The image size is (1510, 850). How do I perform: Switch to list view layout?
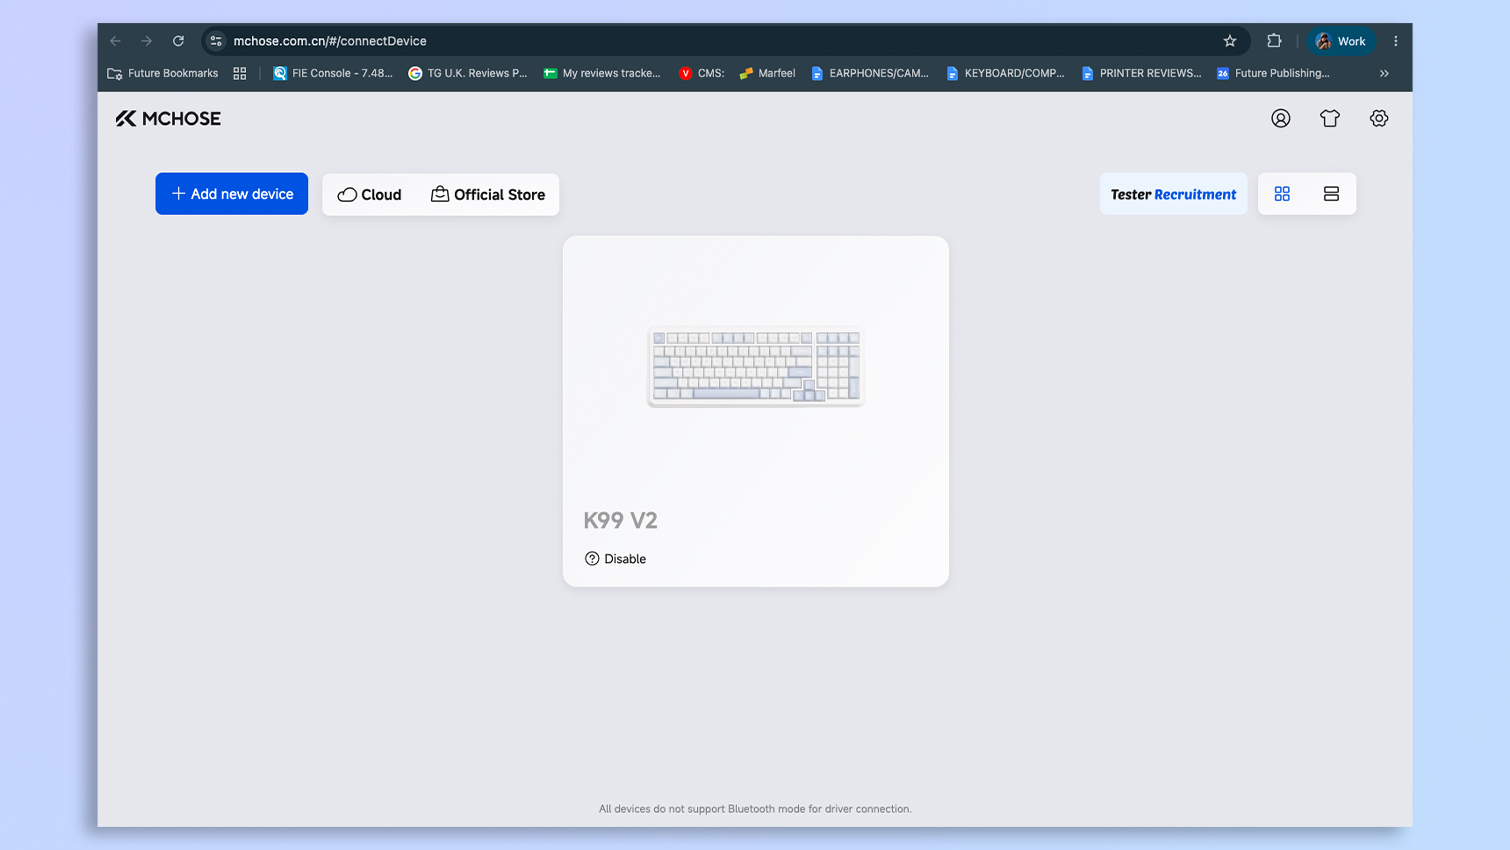point(1331,194)
